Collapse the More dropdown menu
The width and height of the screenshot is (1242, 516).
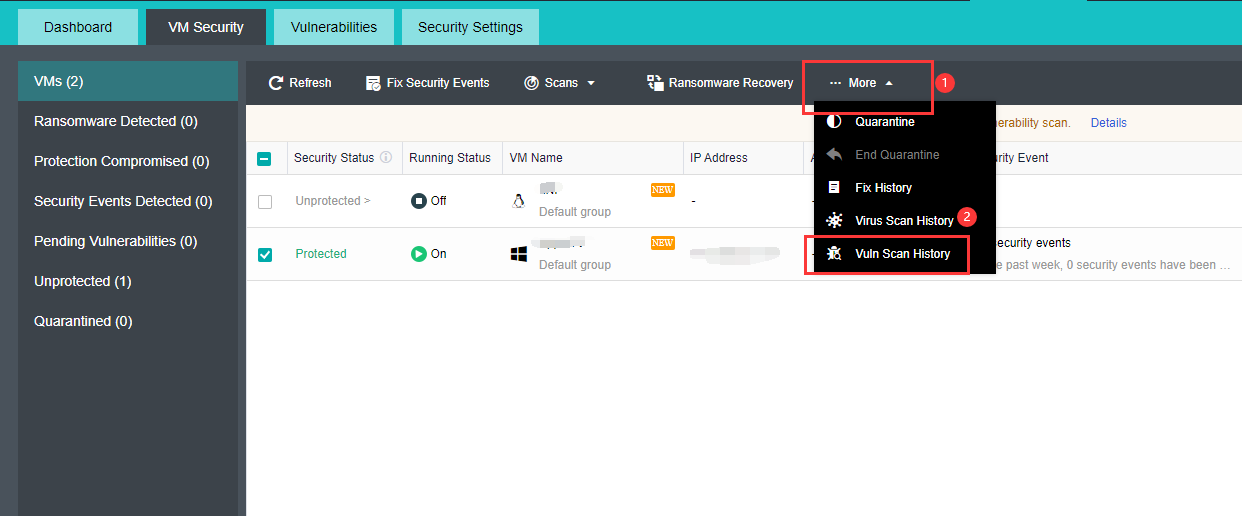(x=862, y=83)
